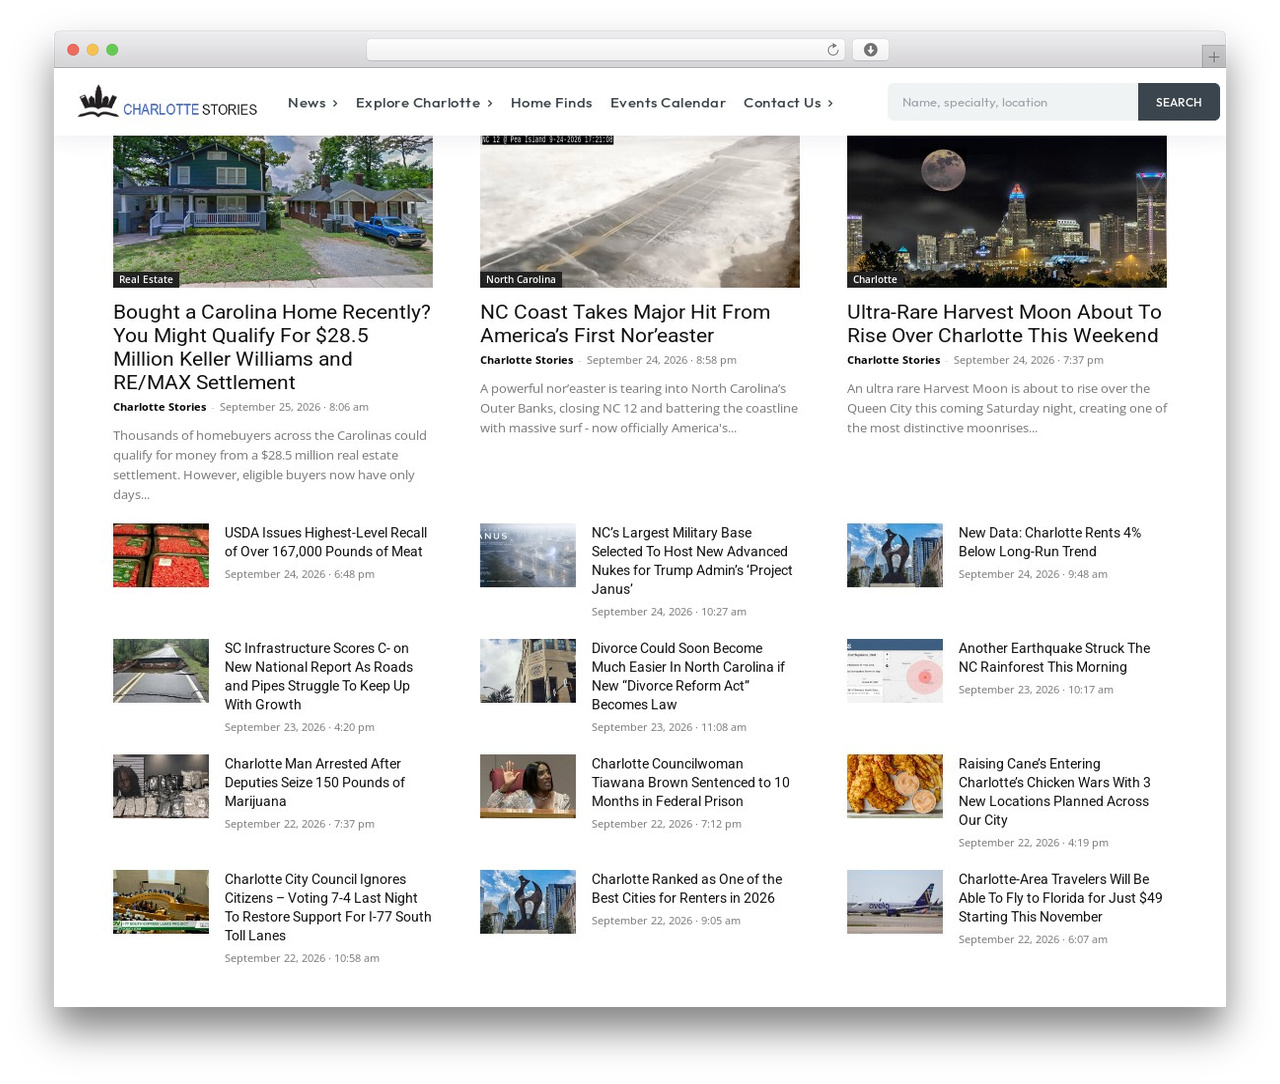Open the Real Estate category tag
Image resolution: width=1280 pixels, height=1084 pixels.
pos(146,279)
